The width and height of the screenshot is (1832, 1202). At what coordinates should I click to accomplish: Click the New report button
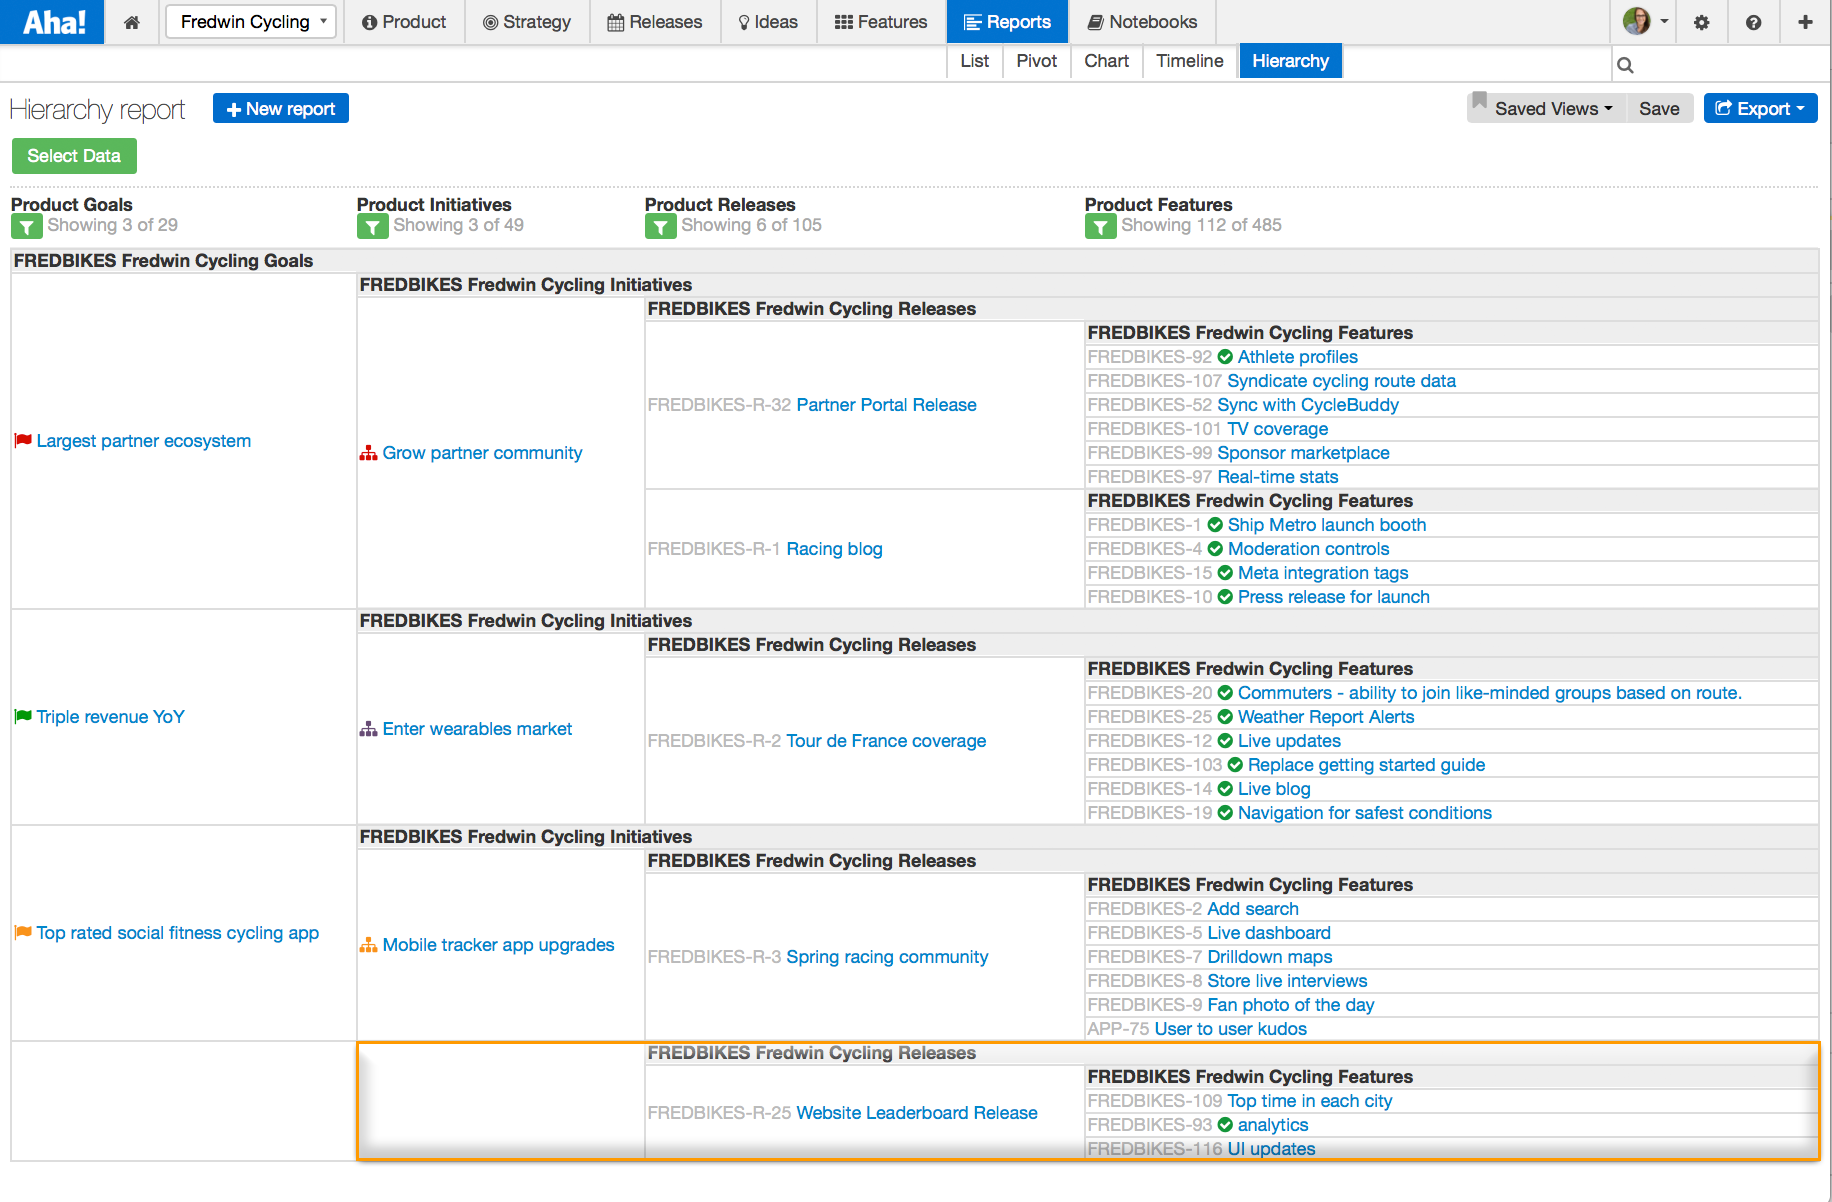pyautogui.click(x=280, y=108)
